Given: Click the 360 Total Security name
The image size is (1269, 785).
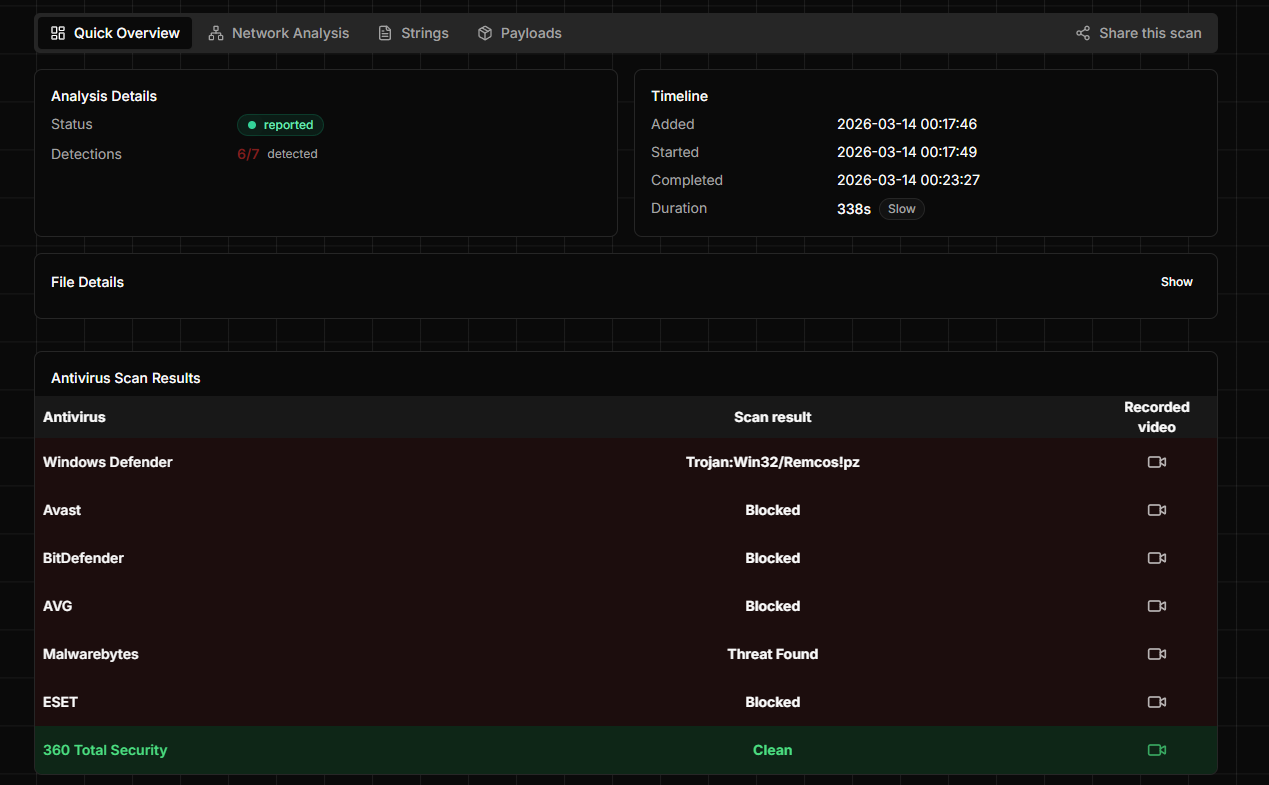Looking at the screenshot, I should [x=105, y=750].
